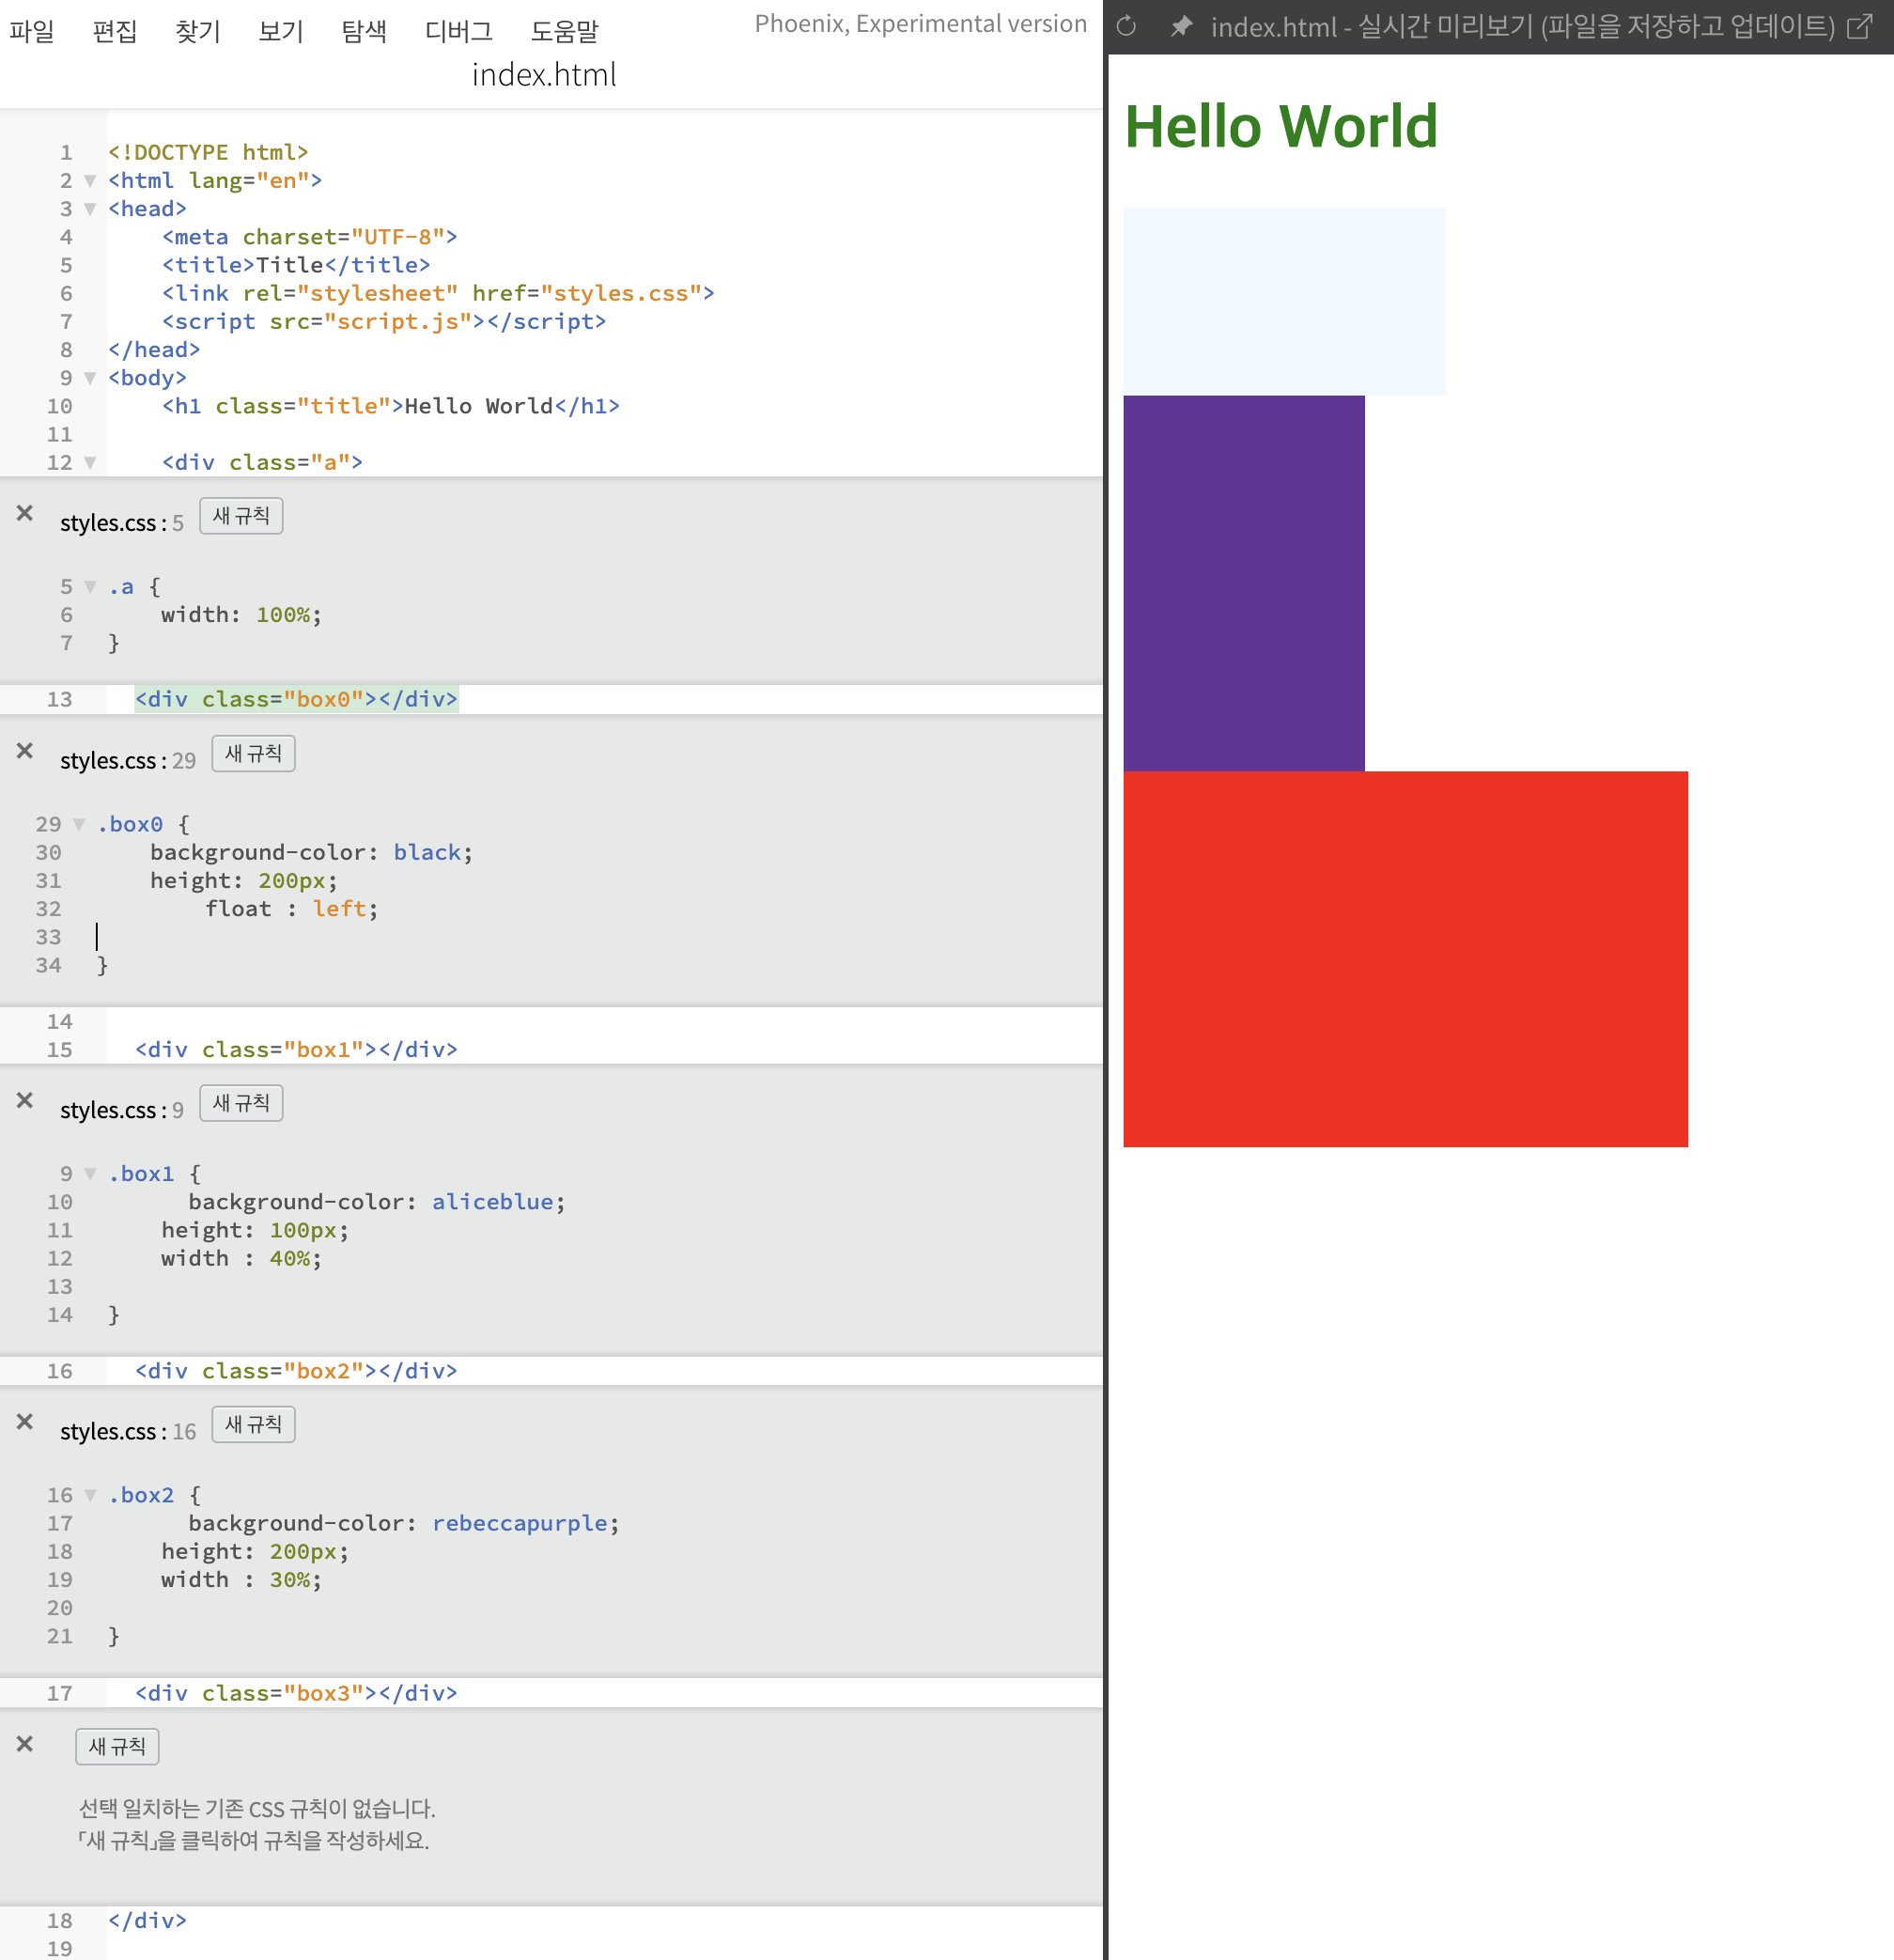
Task: Click the script tag on line 7
Action: [x=384, y=322]
